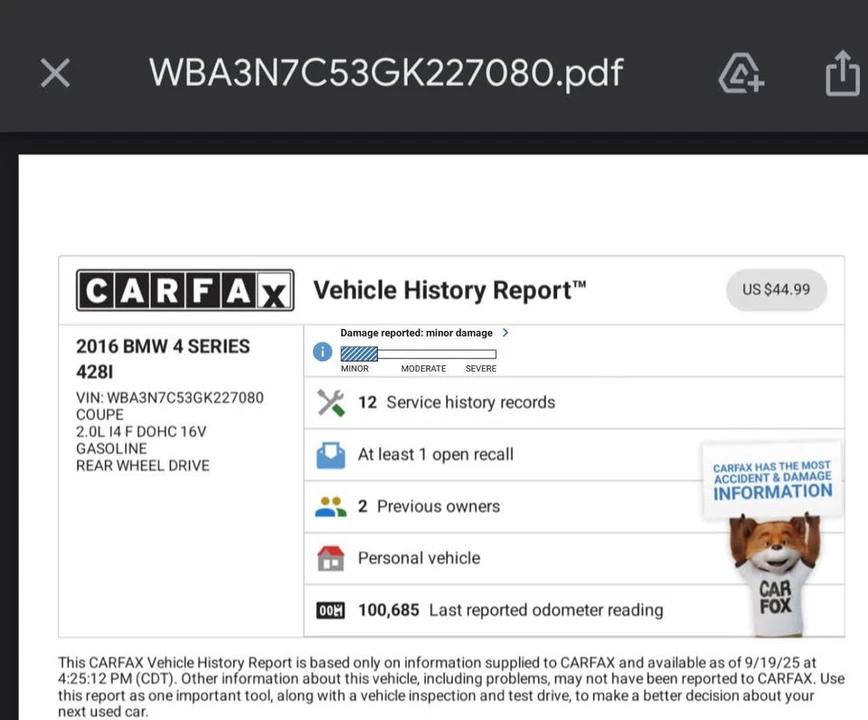Select the 428I model text
Image resolution: width=868 pixels, height=720 pixels.
(x=94, y=371)
